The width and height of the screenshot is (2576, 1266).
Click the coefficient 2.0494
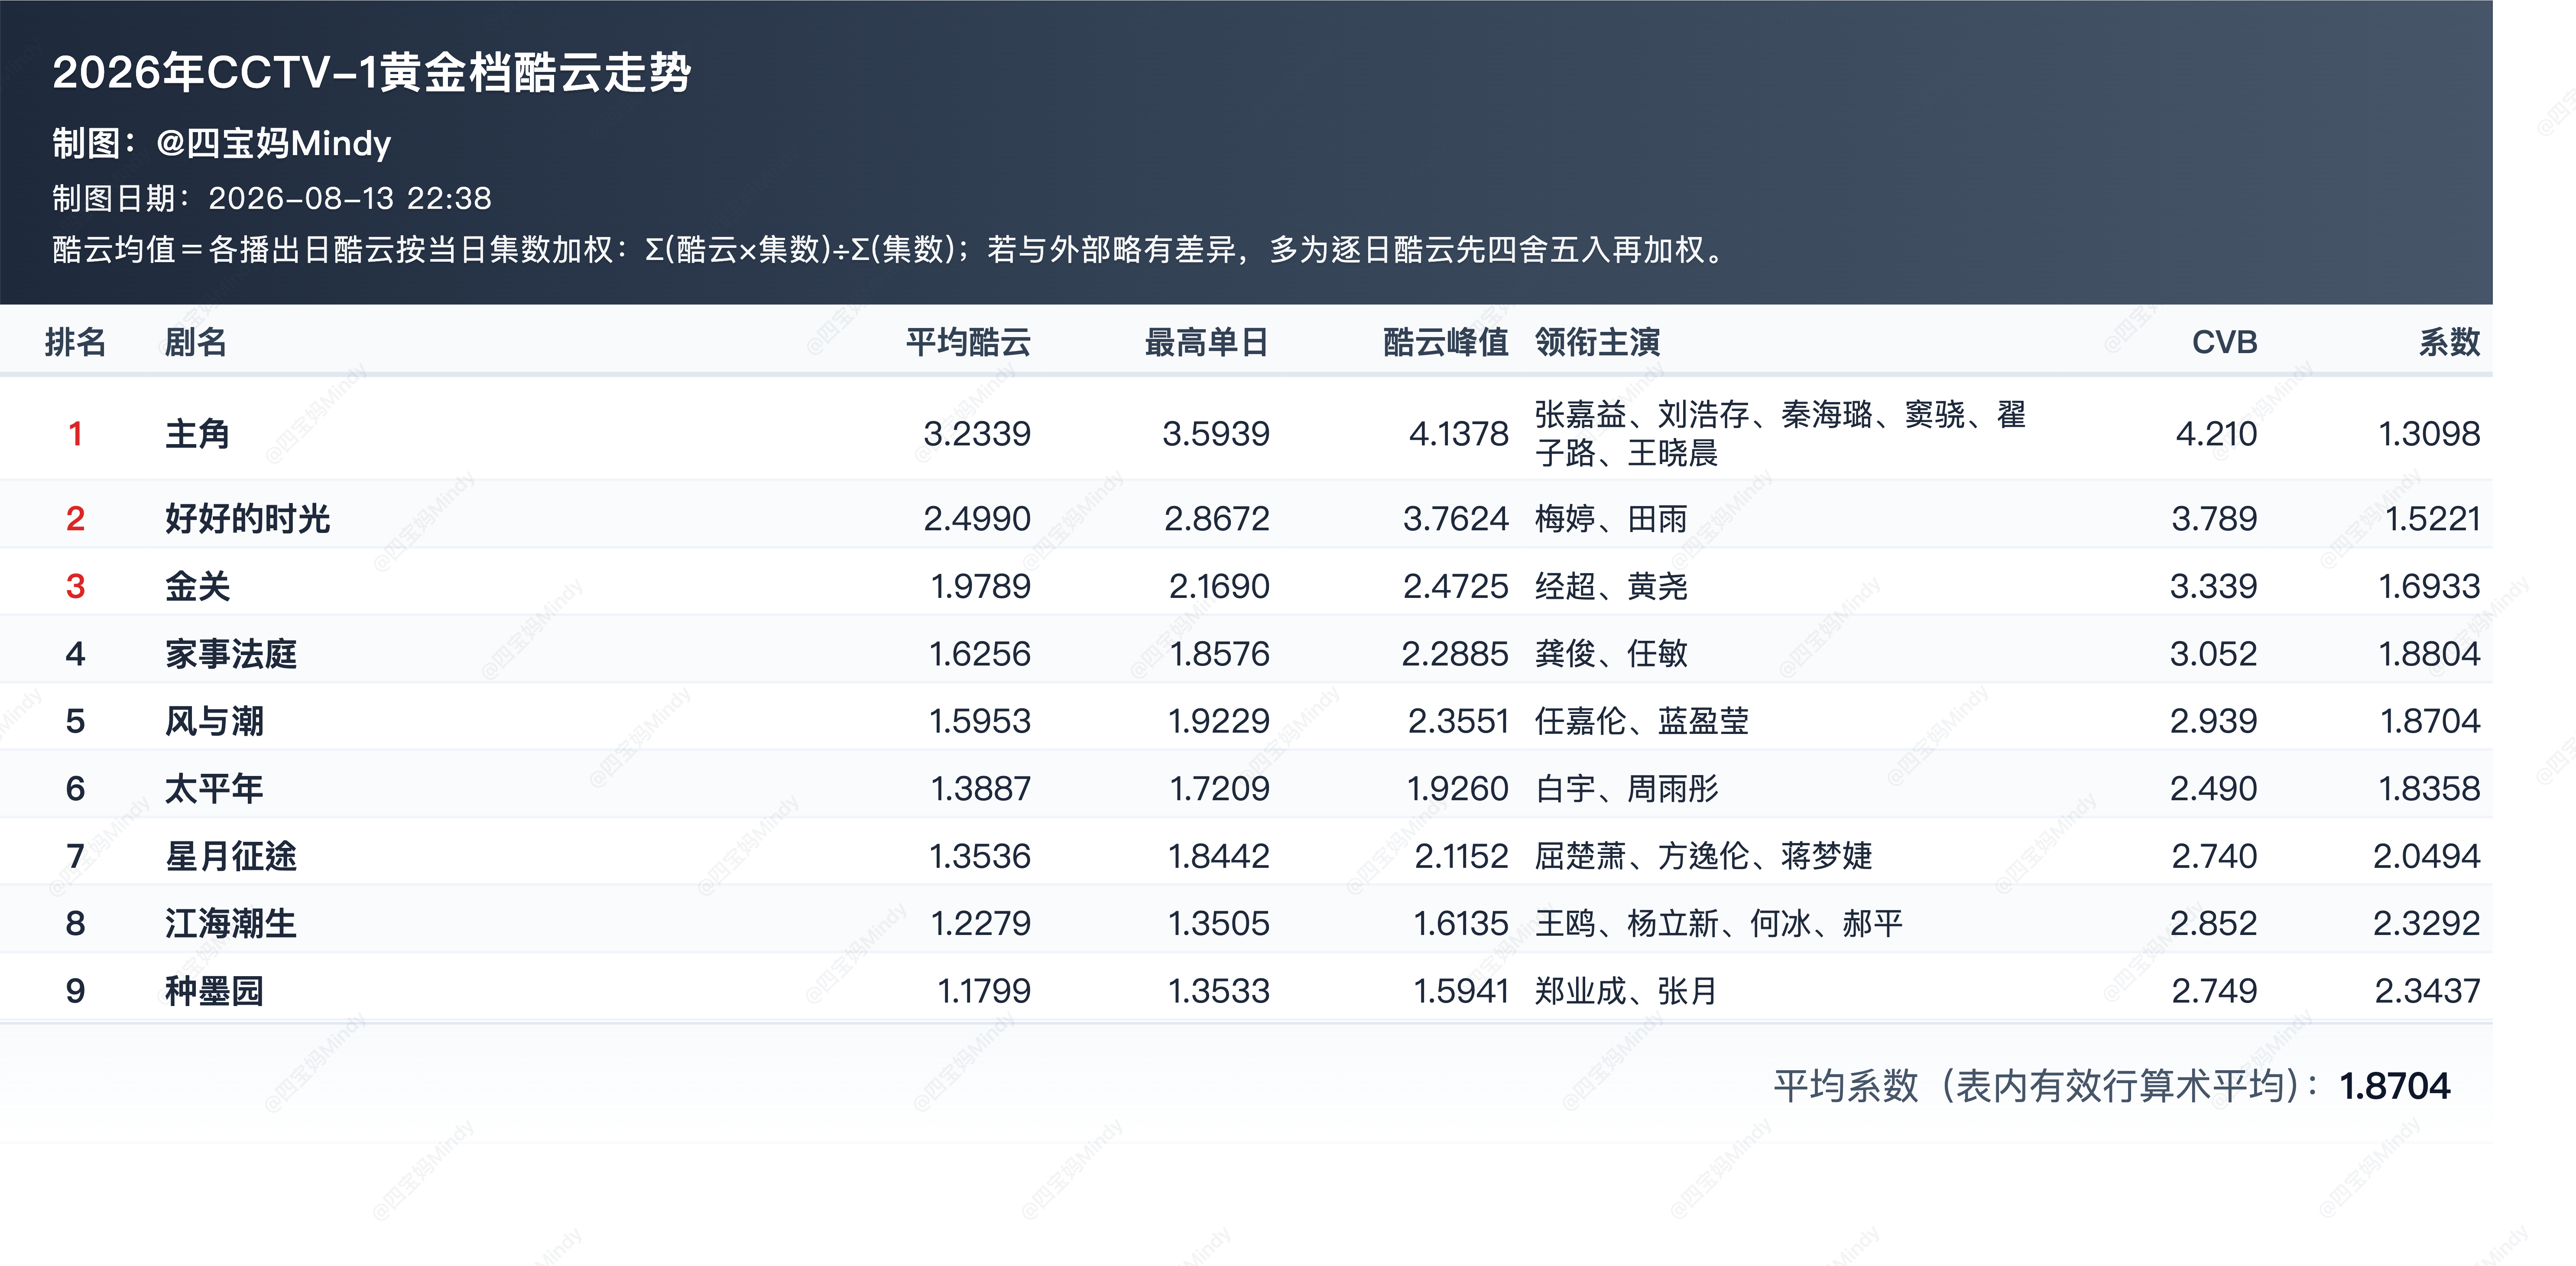pyautogui.click(x=2427, y=856)
